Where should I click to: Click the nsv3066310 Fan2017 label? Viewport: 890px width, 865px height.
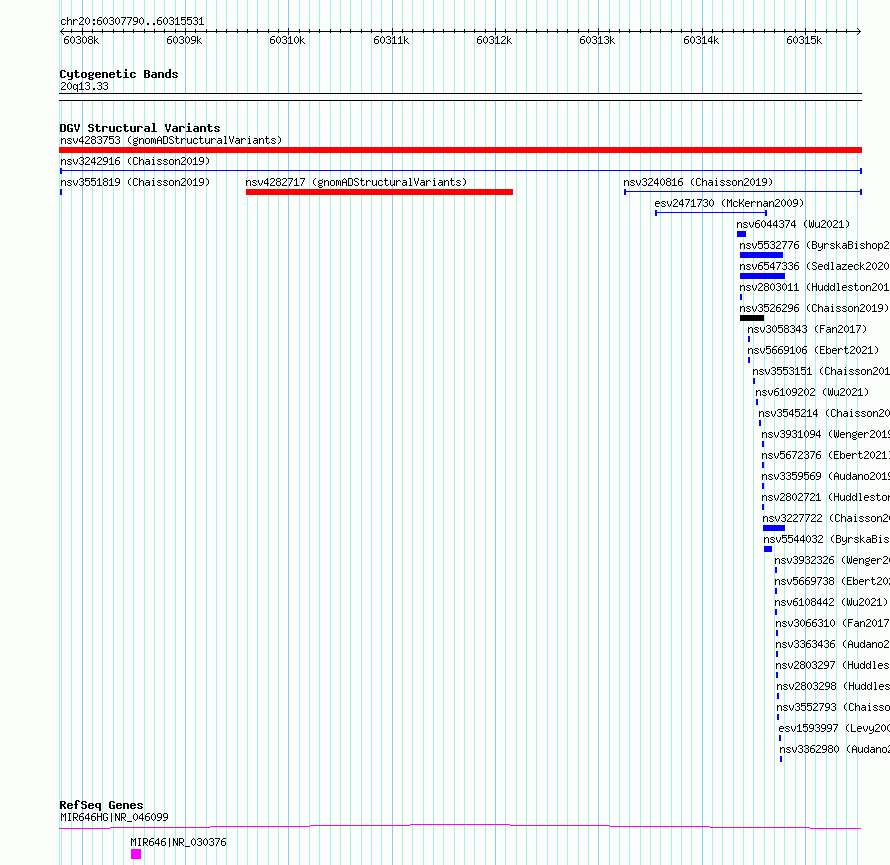click(x=833, y=623)
